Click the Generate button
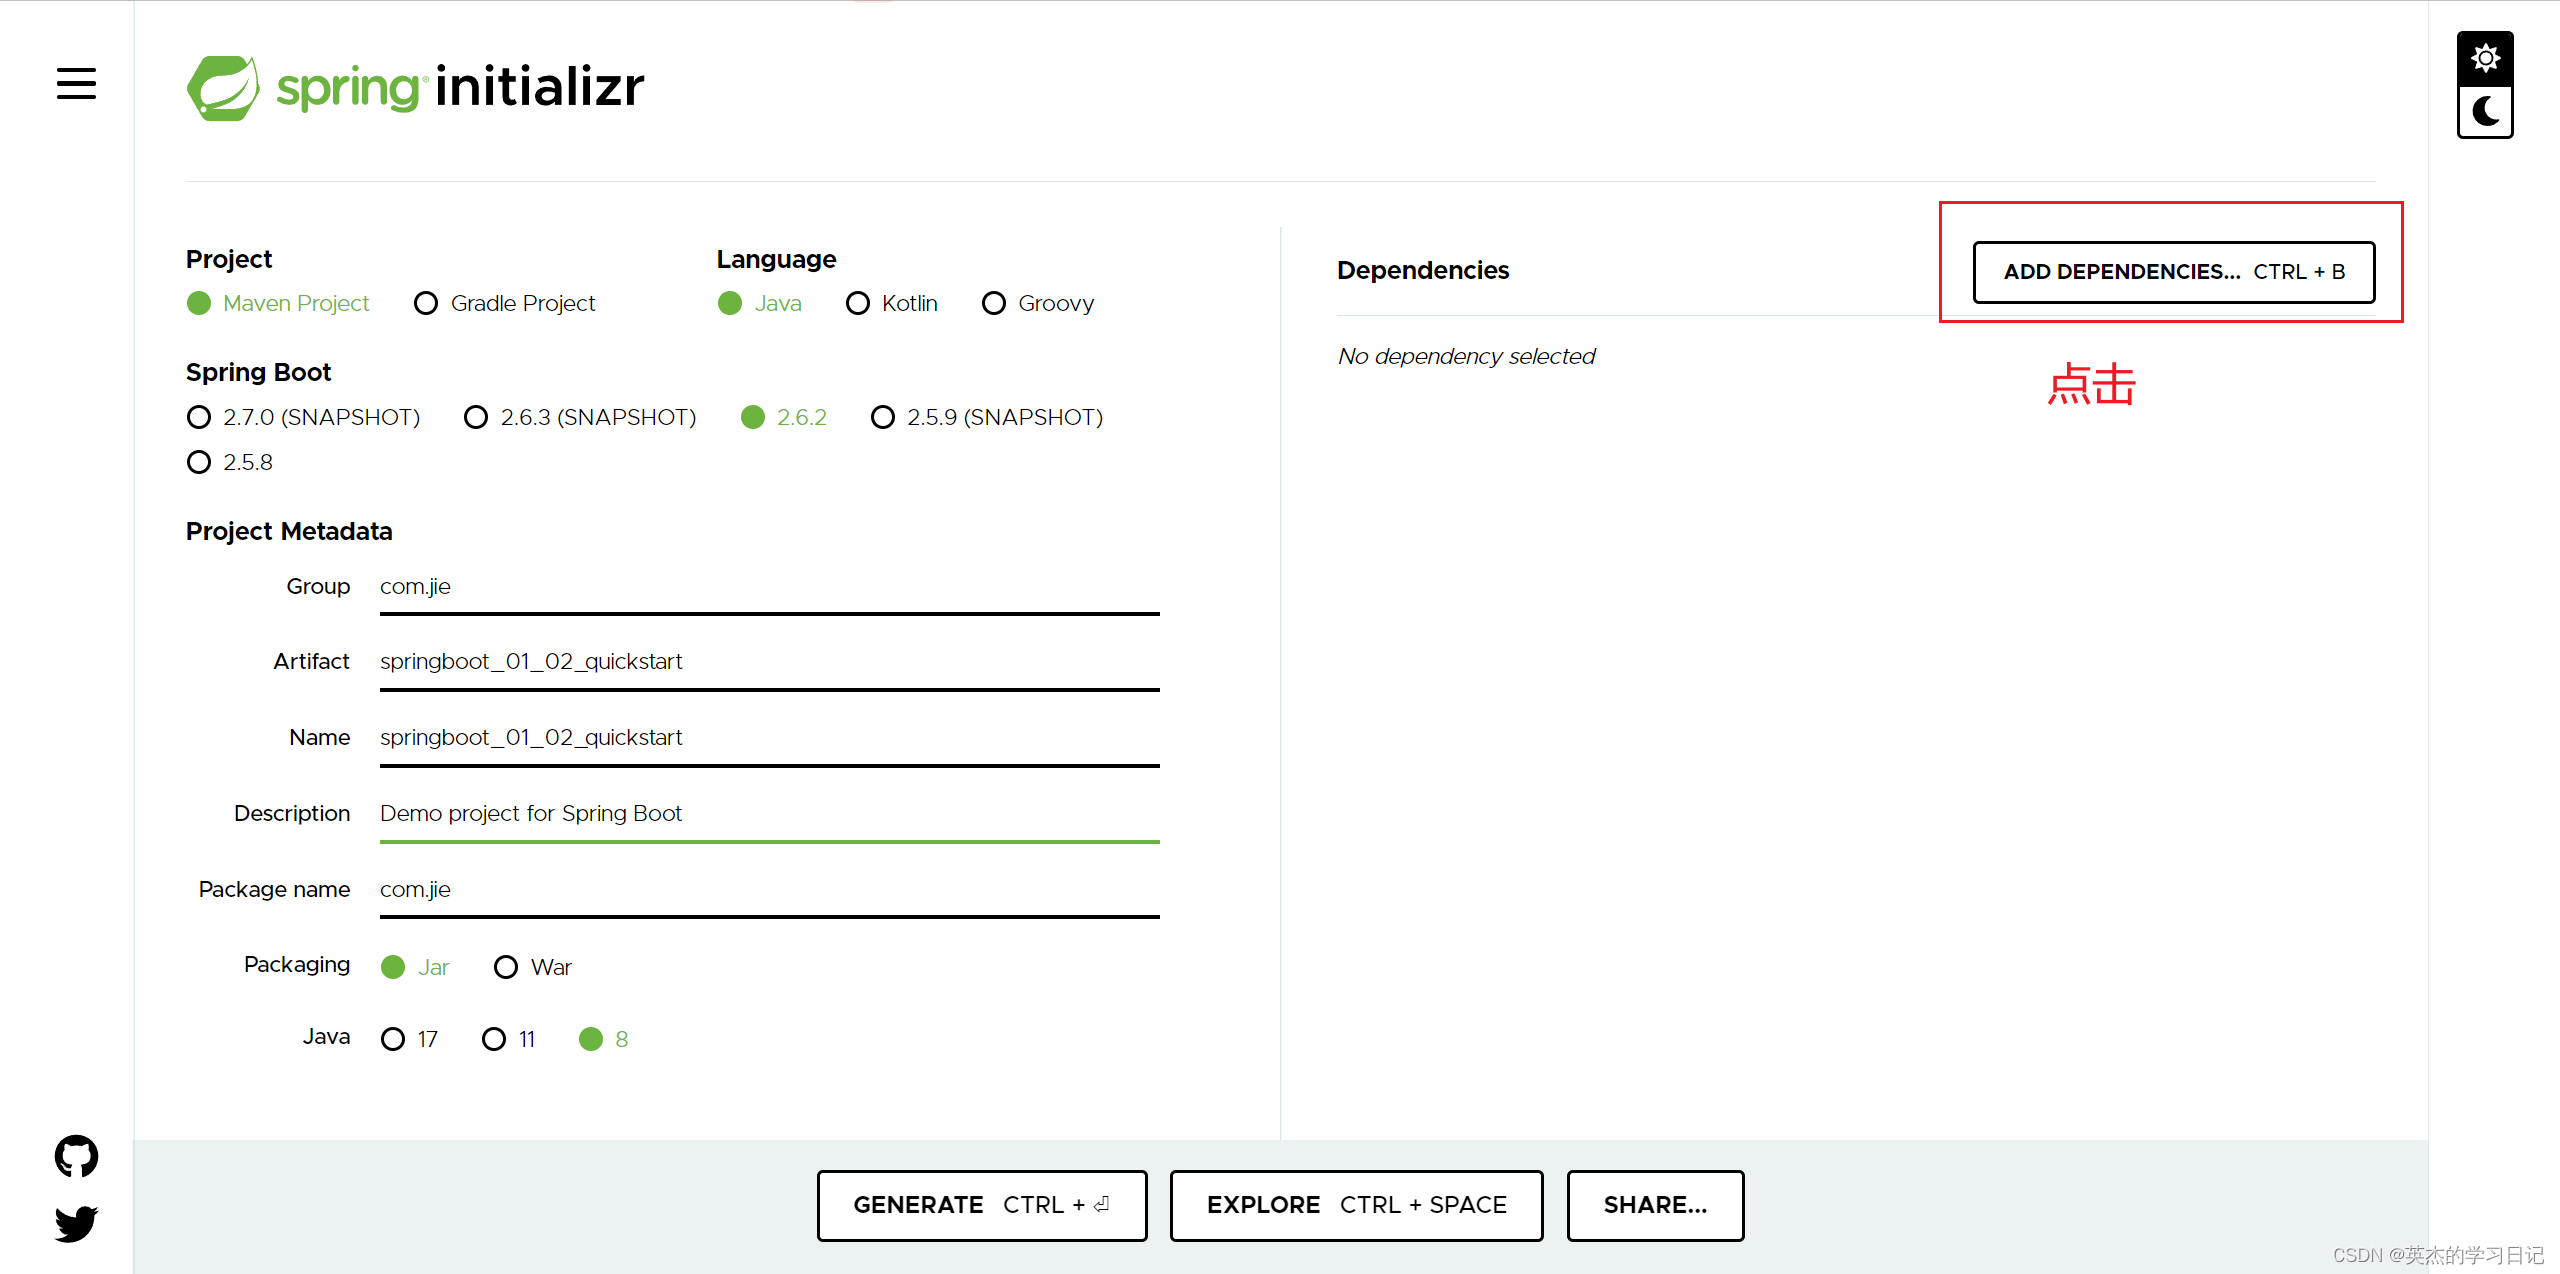This screenshot has height=1274, width=2560. [982, 1206]
